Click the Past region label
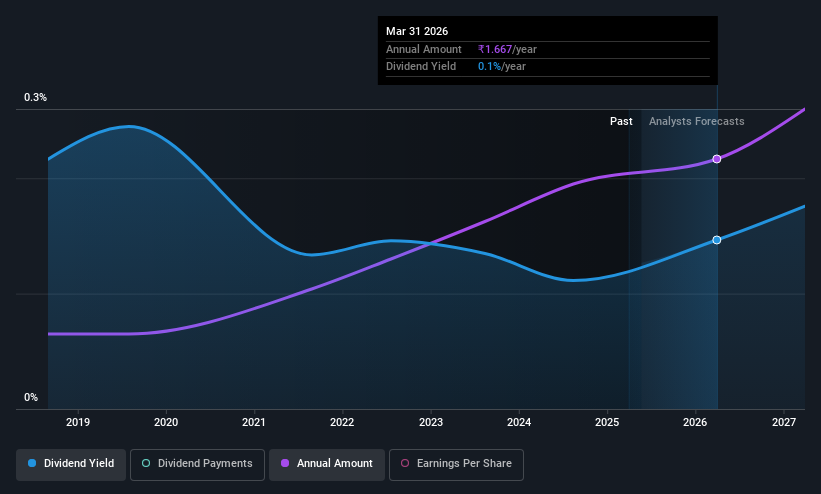This screenshot has width=821, height=494. (621, 122)
